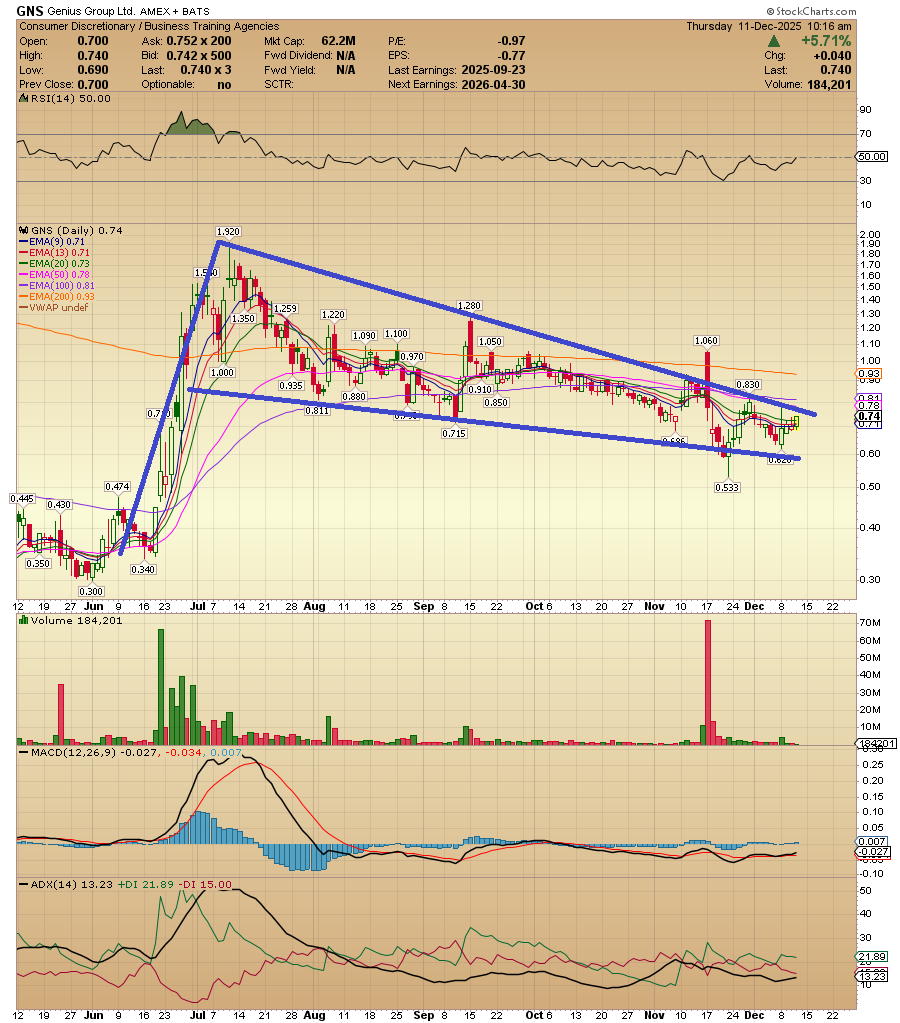Click the EMA(100) 0.81 legend entry

point(57,286)
